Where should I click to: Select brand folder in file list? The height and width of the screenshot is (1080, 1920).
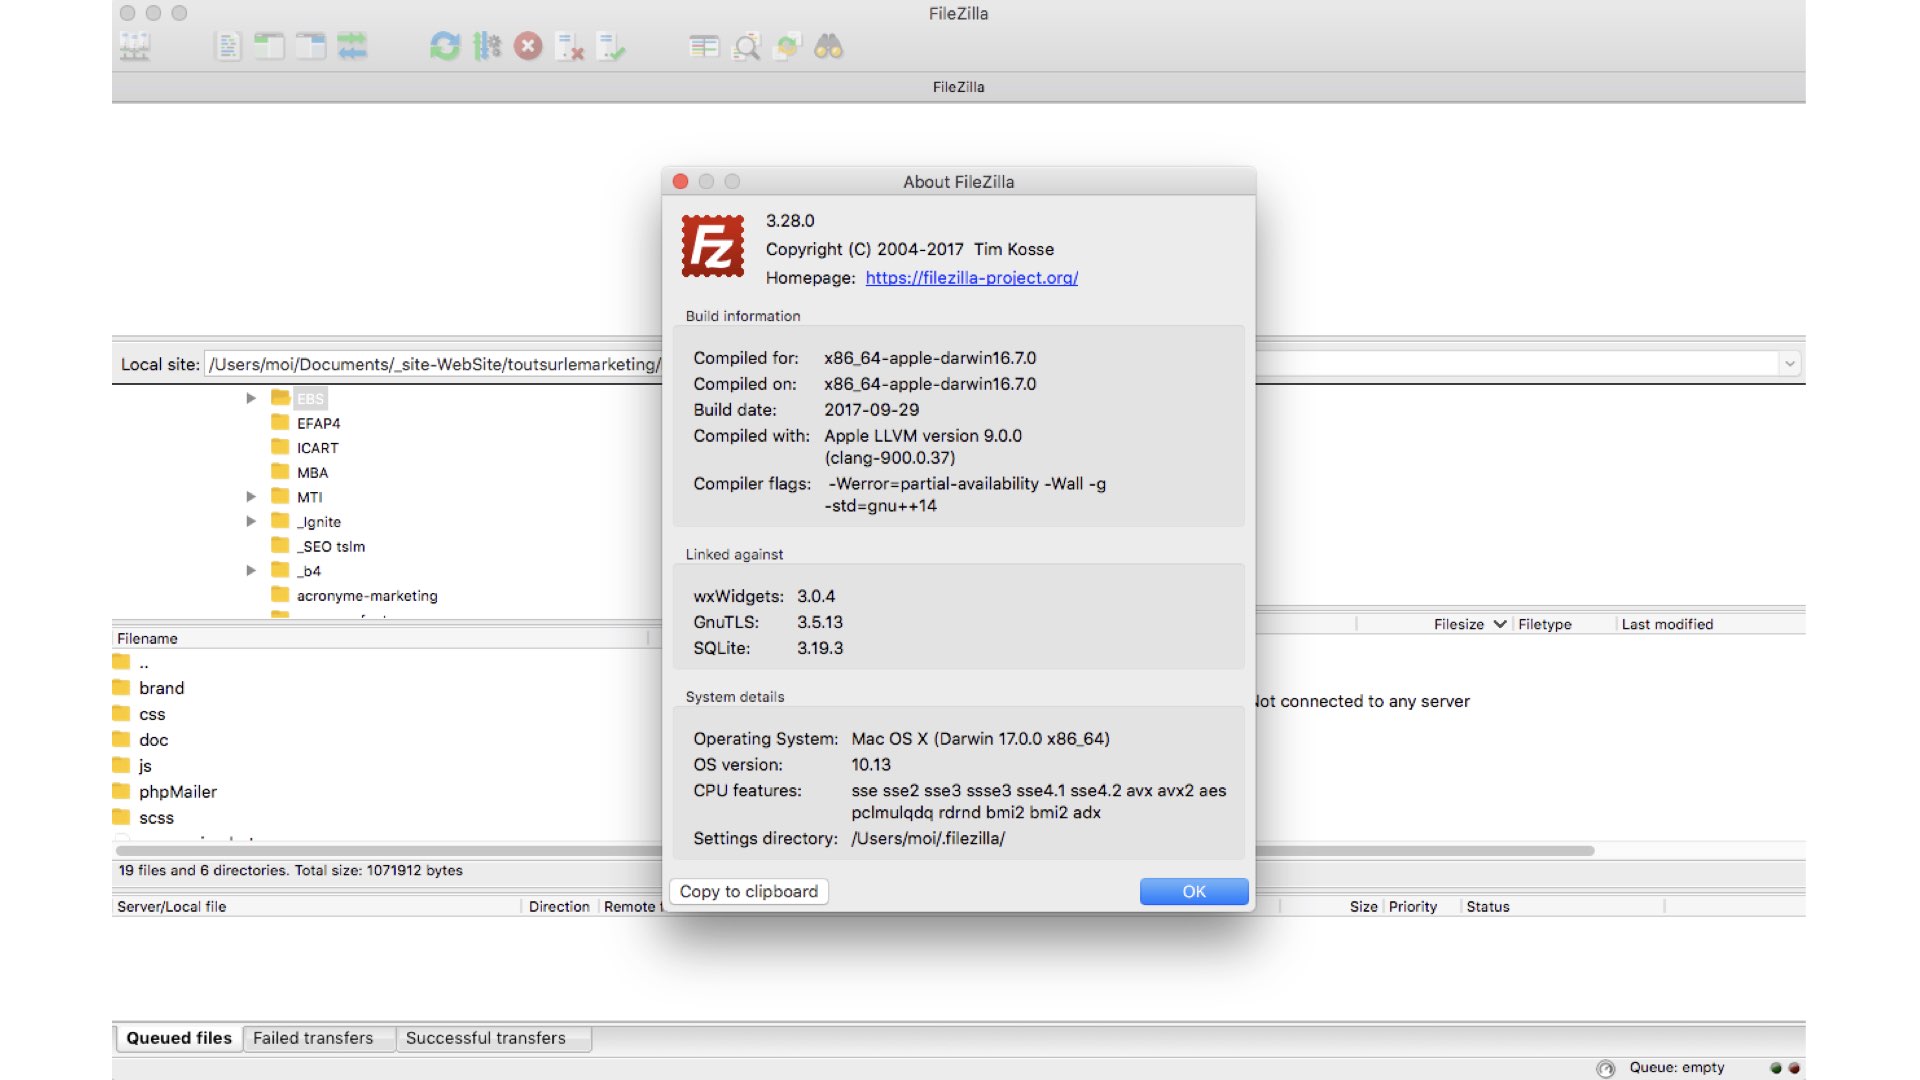pyautogui.click(x=161, y=688)
